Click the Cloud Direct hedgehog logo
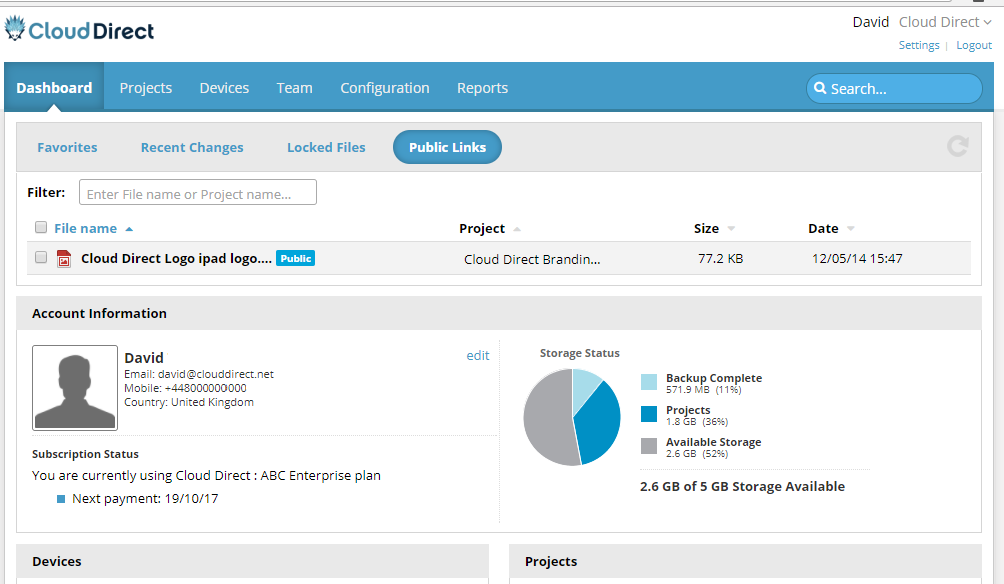Image resolution: width=1004 pixels, height=584 pixels. (x=79, y=29)
